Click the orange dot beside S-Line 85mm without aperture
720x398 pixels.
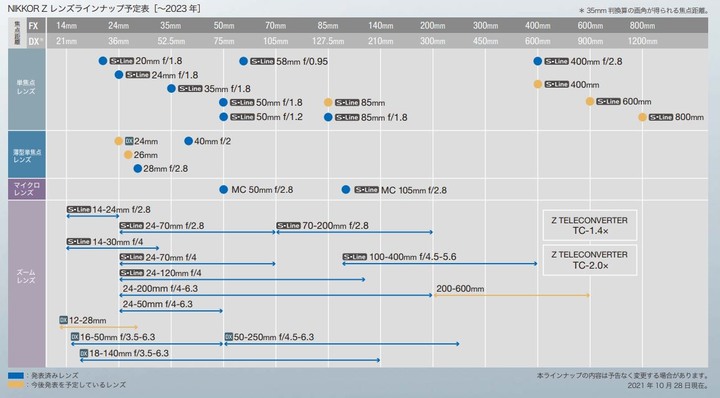click(328, 102)
